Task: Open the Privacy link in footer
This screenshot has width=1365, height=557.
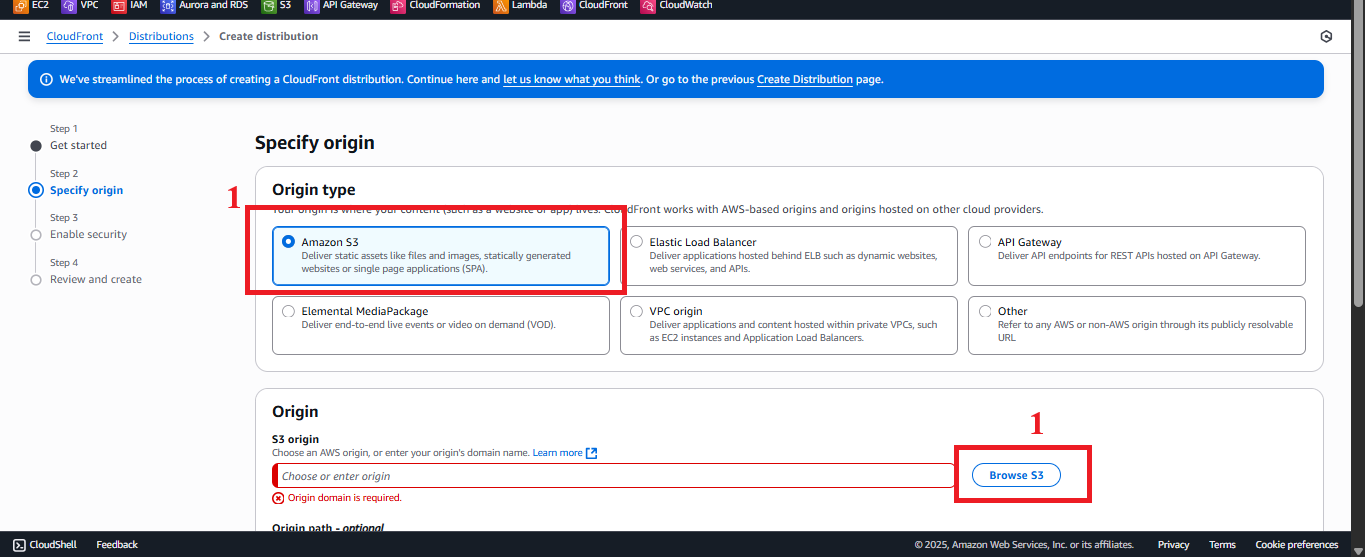Action: click(1173, 545)
